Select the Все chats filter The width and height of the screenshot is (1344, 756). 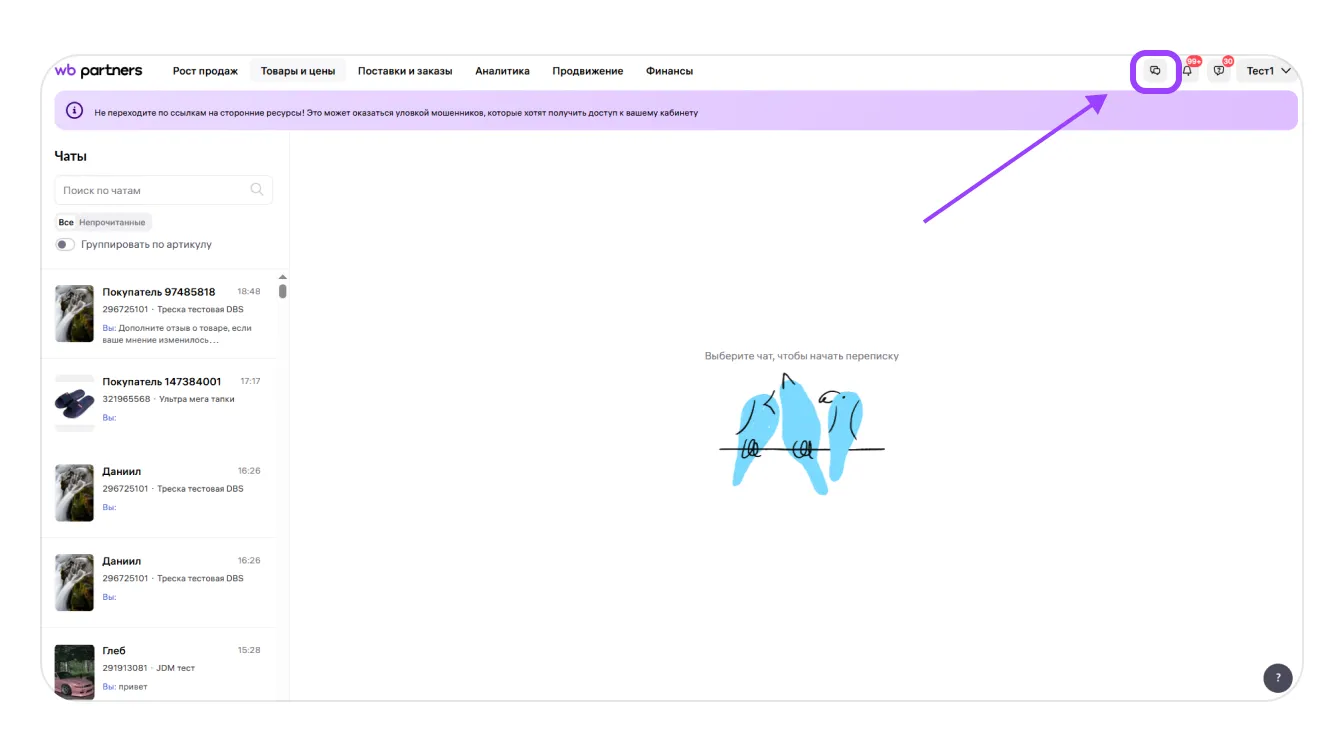pos(66,222)
